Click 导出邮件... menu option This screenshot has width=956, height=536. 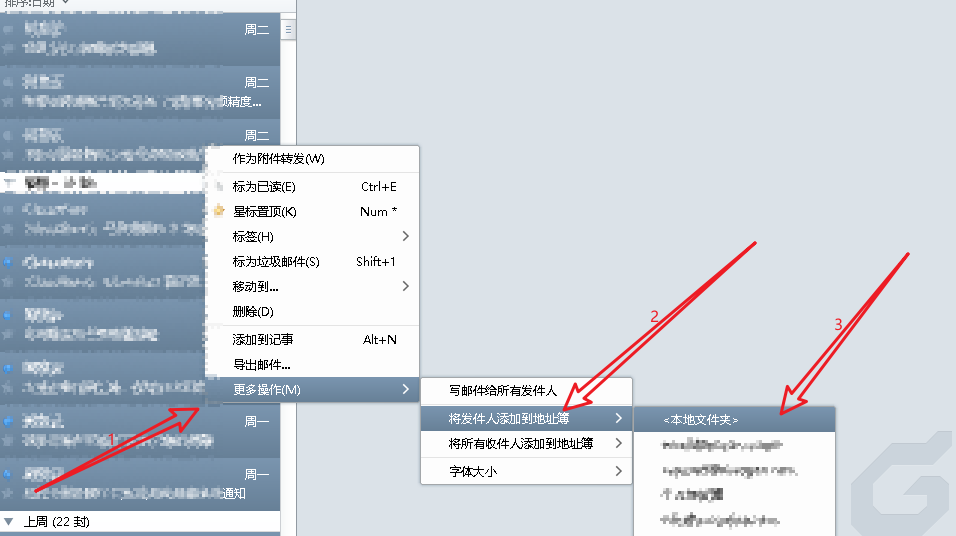pyautogui.click(x=261, y=365)
